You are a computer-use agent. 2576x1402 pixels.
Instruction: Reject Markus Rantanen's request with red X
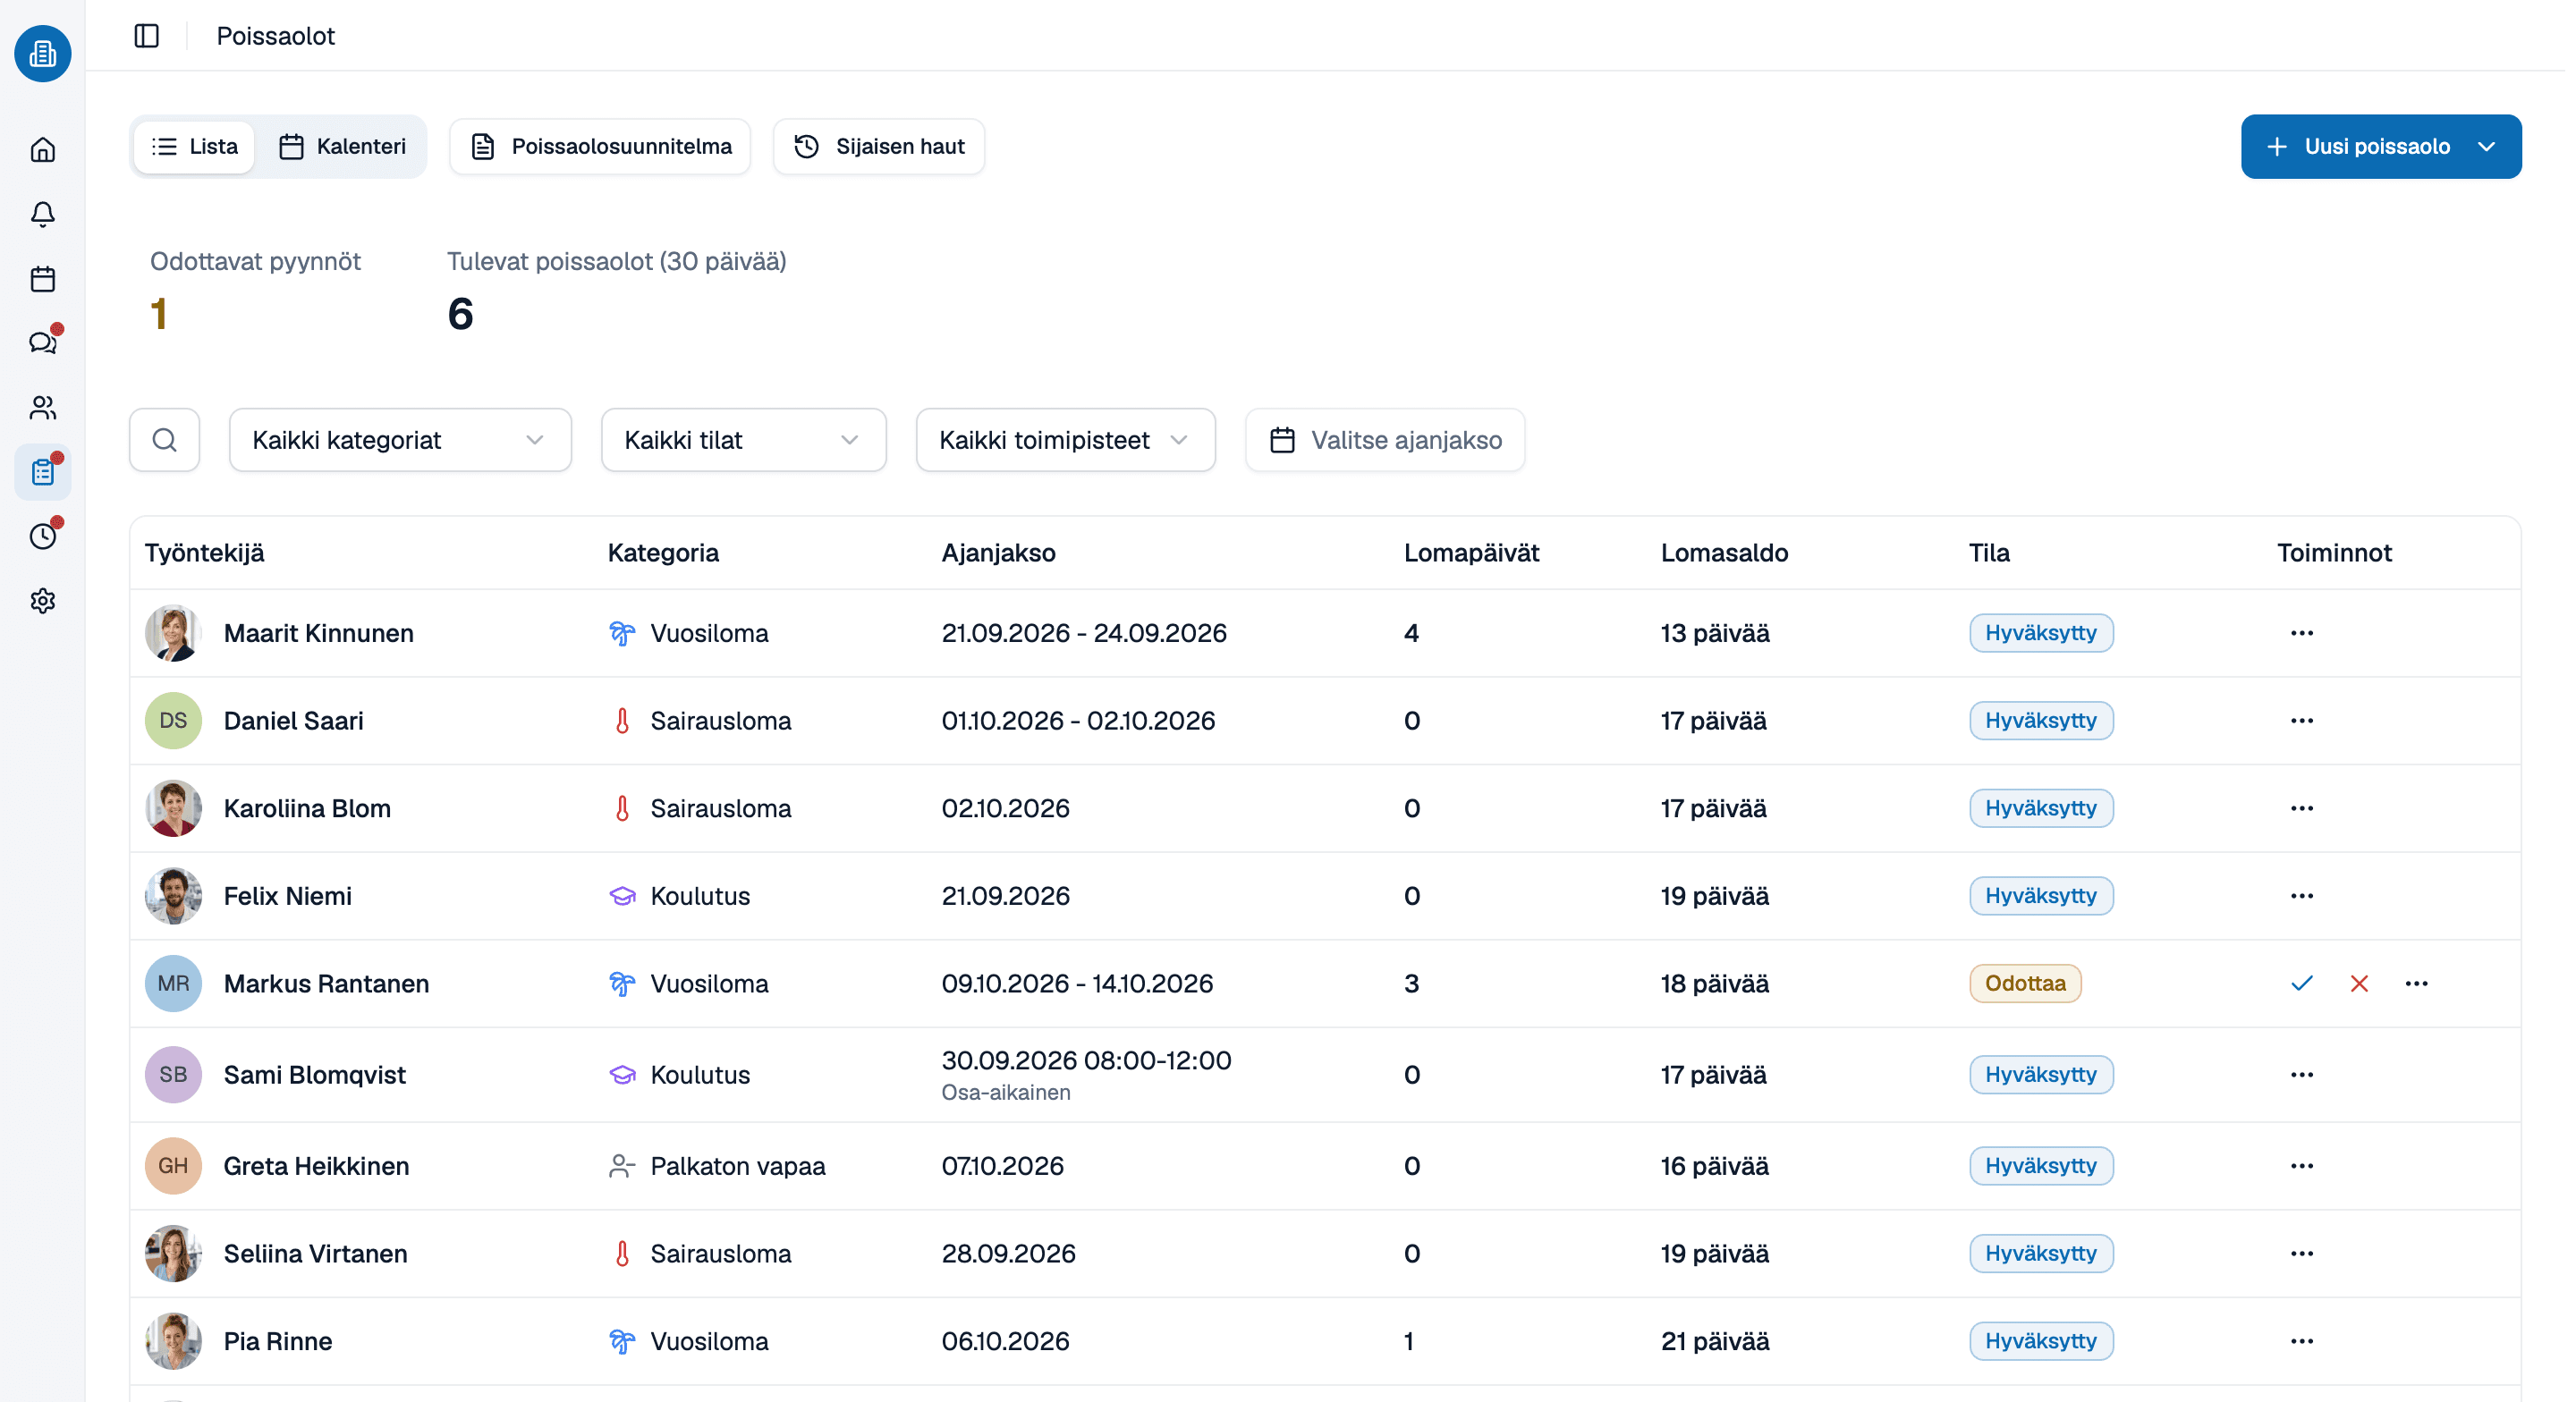pyautogui.click(x=2359, y=984)
